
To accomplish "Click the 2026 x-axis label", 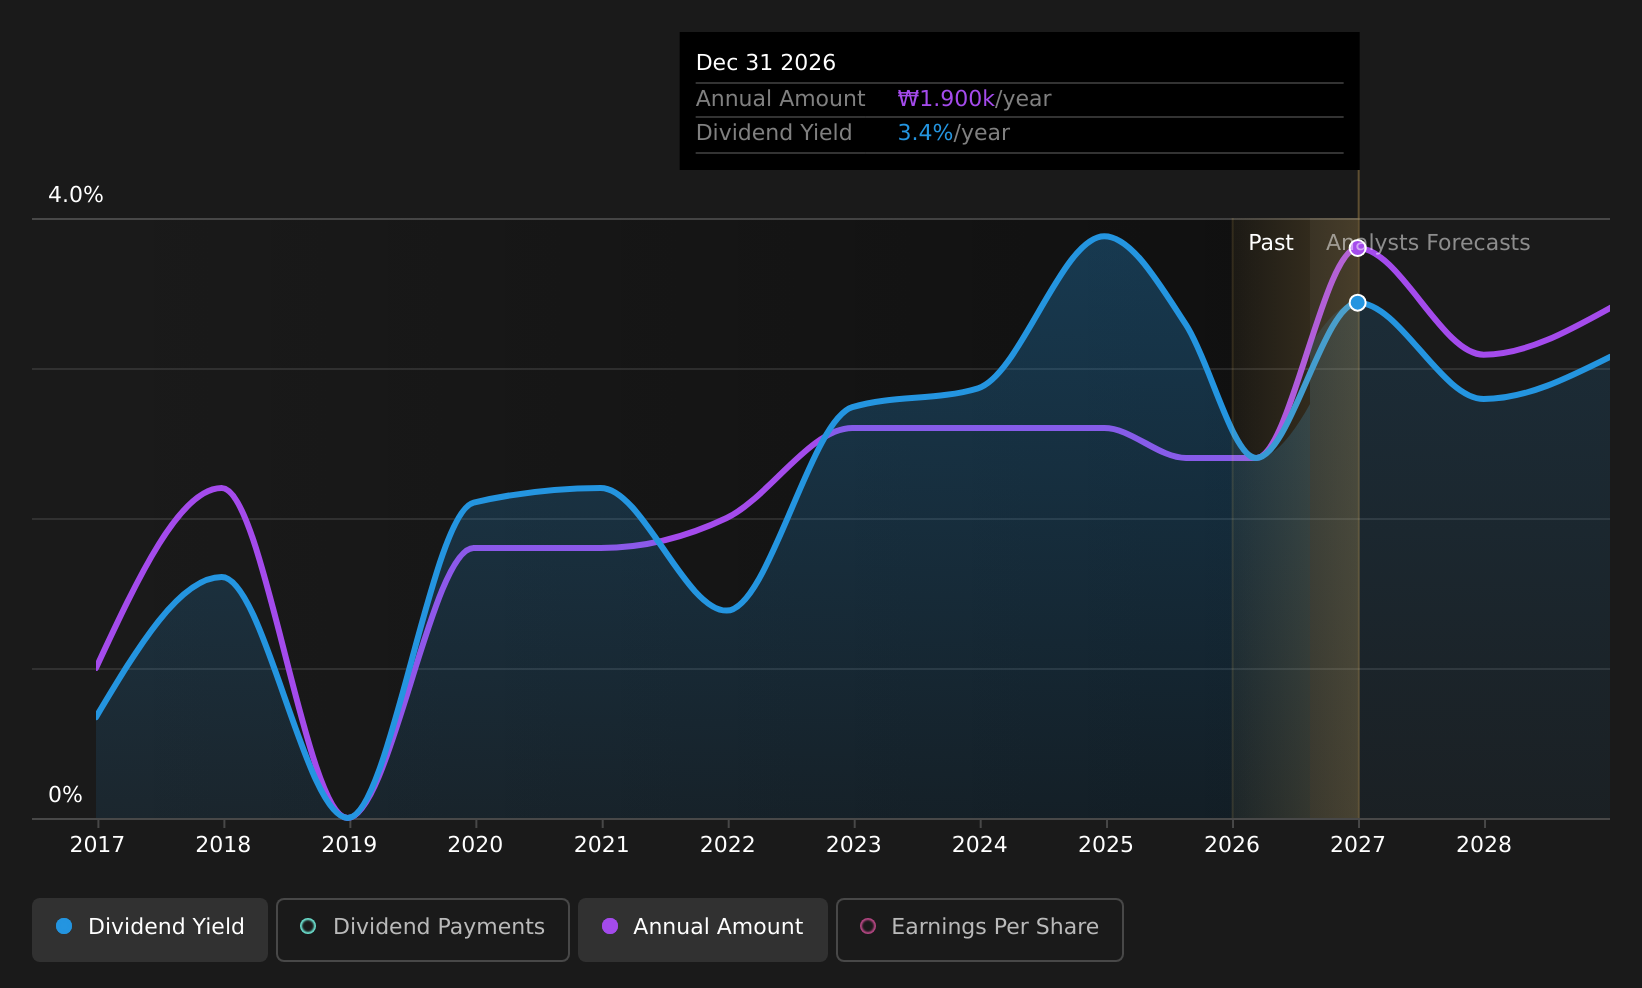I will (x=1232, y=845).
